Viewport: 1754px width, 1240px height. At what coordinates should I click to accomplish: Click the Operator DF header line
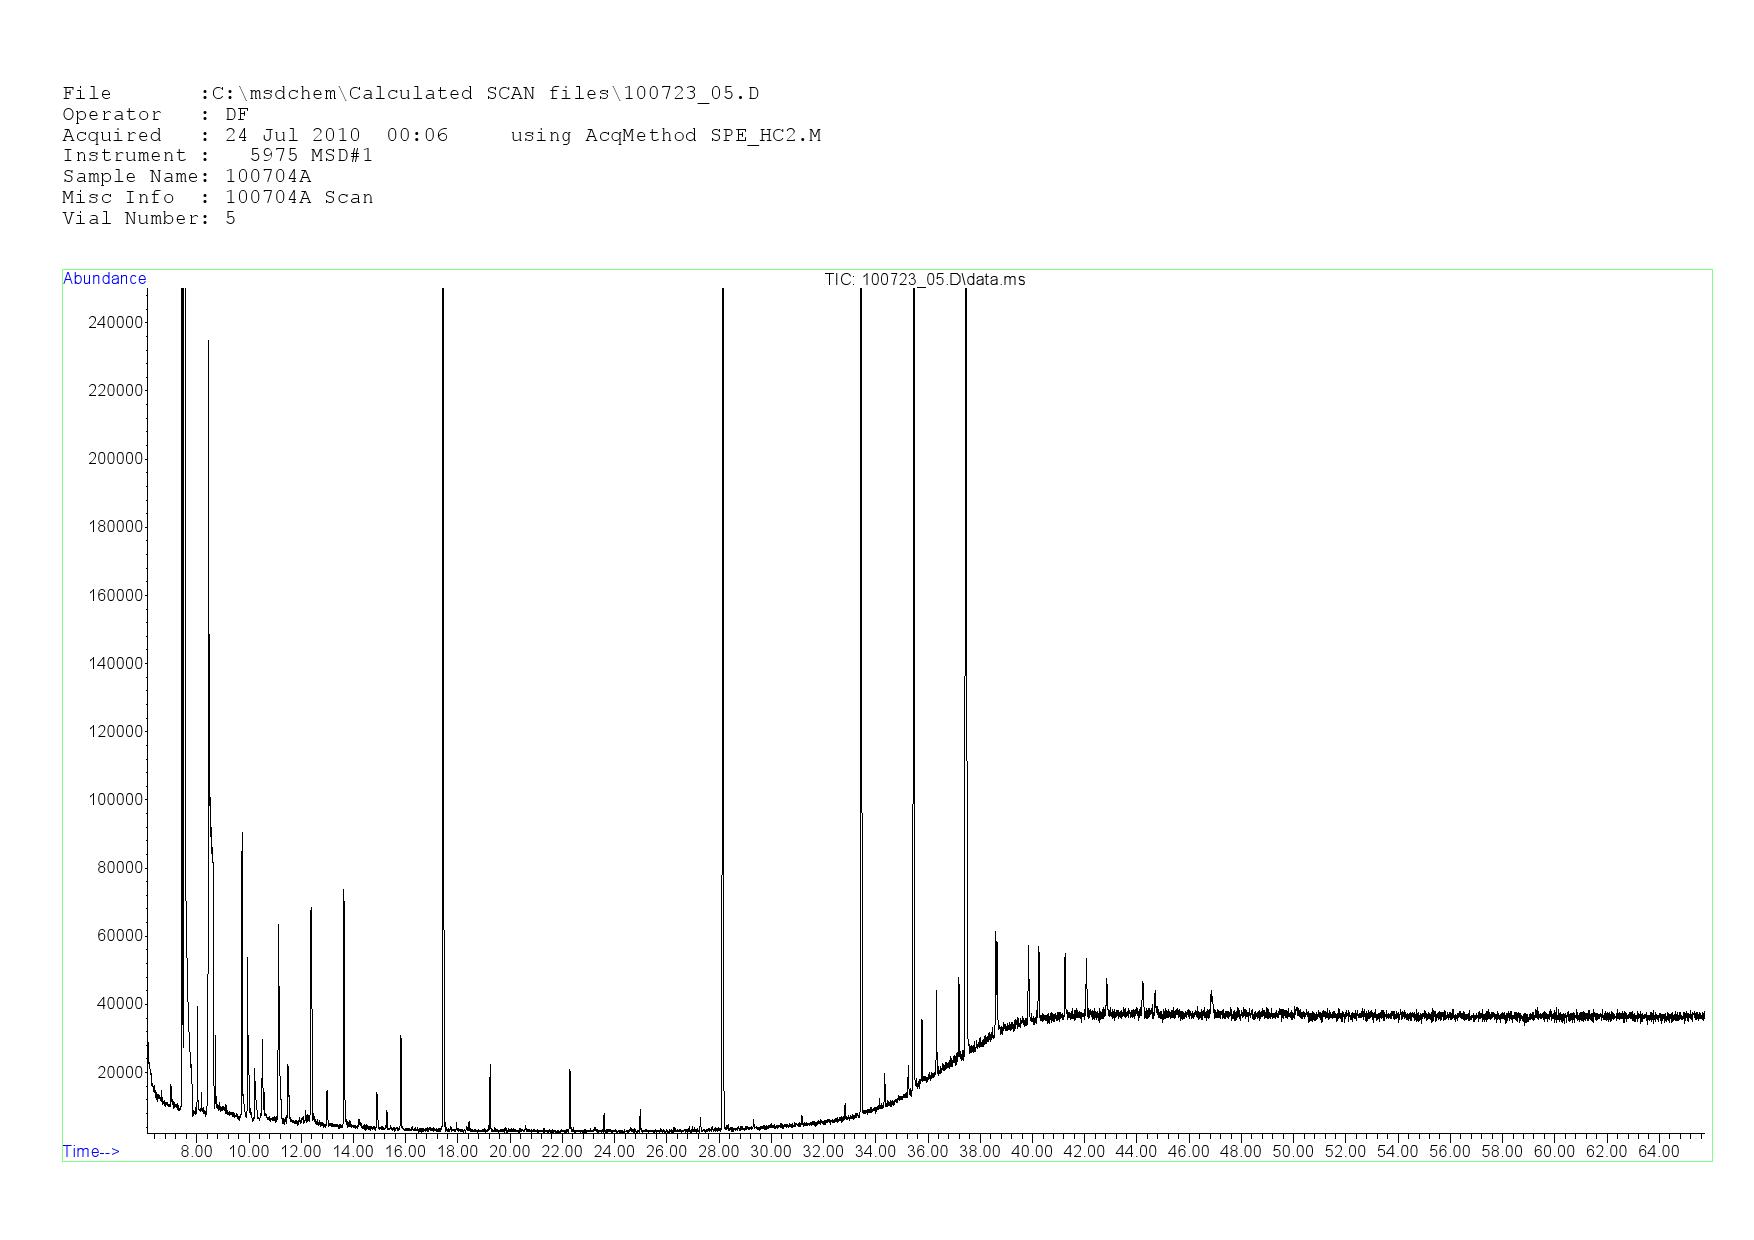155,115
